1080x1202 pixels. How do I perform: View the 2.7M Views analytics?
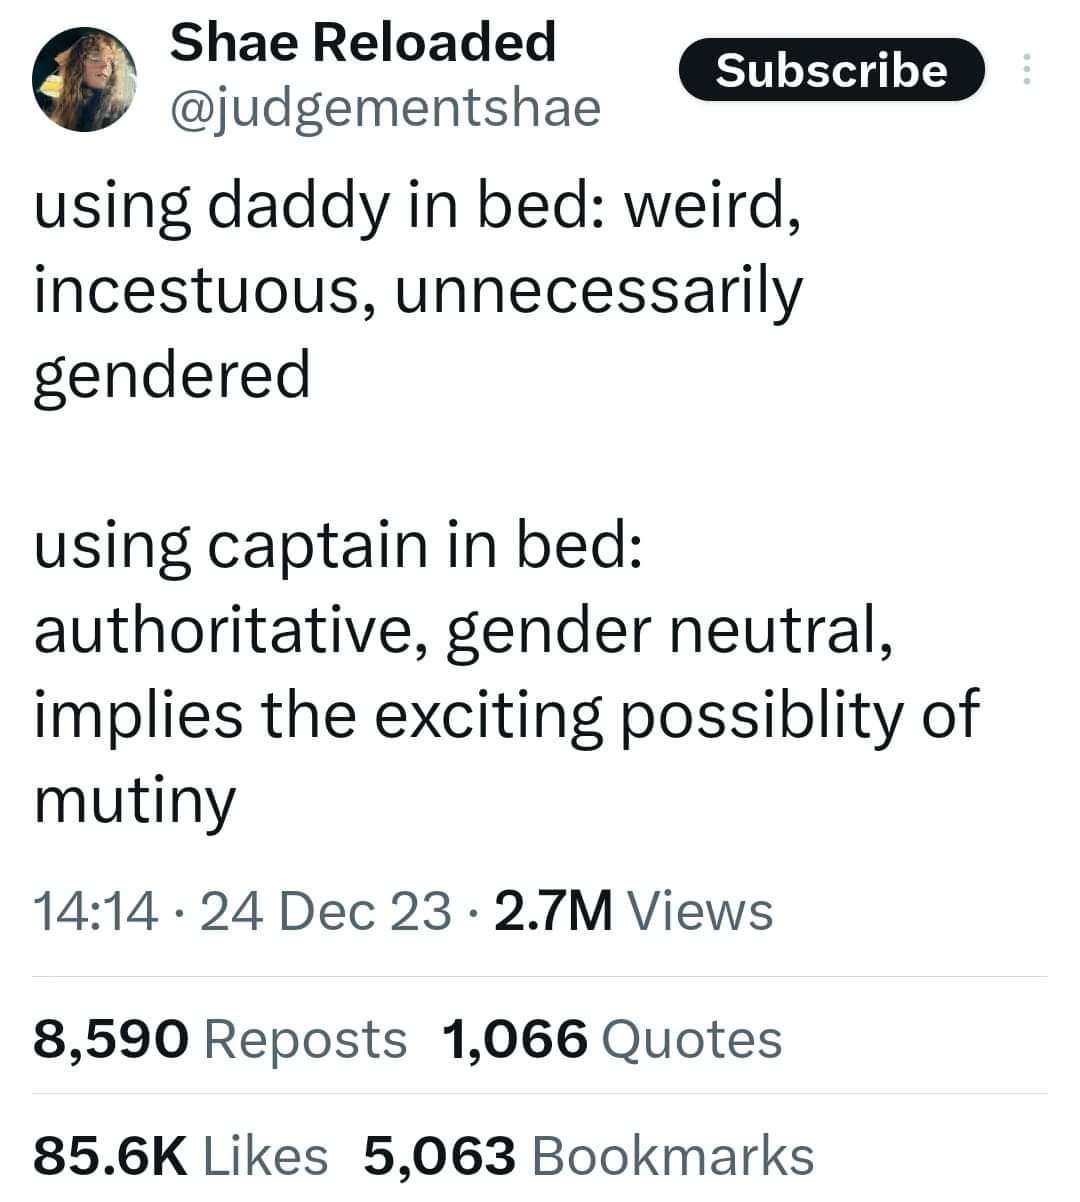point(634,912)
